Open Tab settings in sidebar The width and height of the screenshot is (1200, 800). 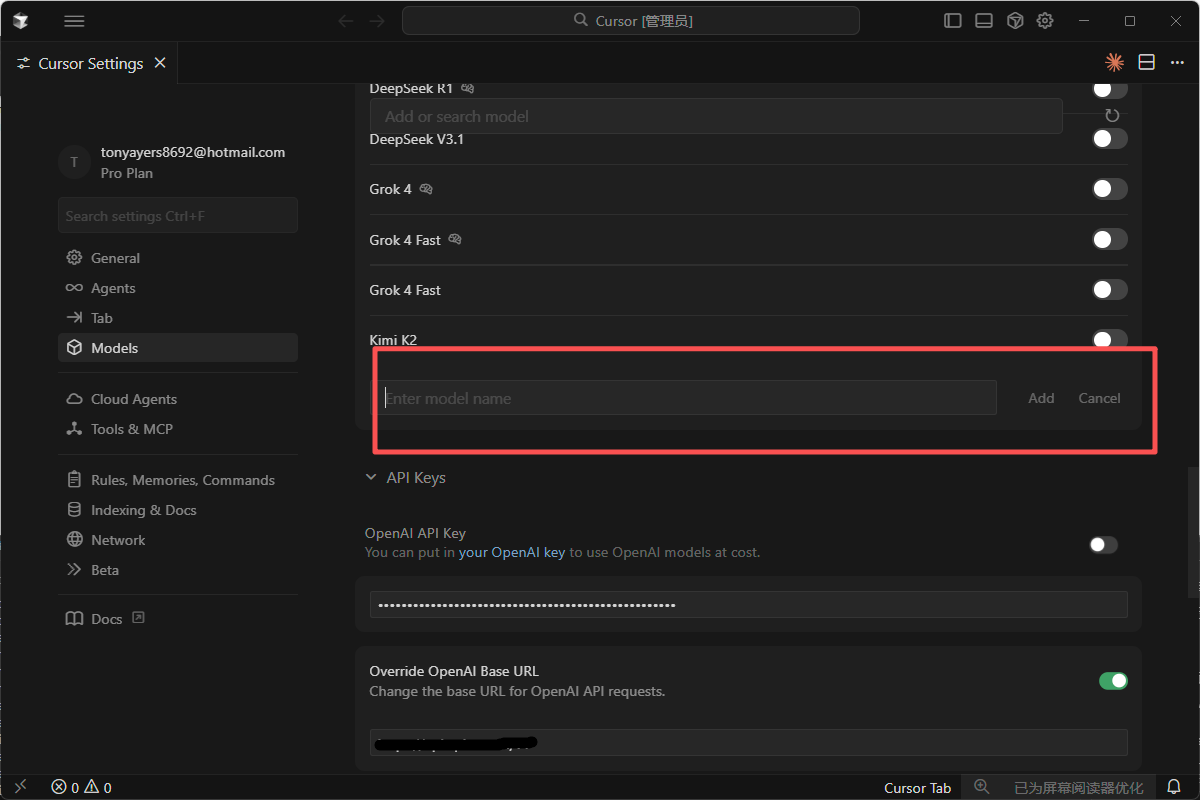[178, 318]
